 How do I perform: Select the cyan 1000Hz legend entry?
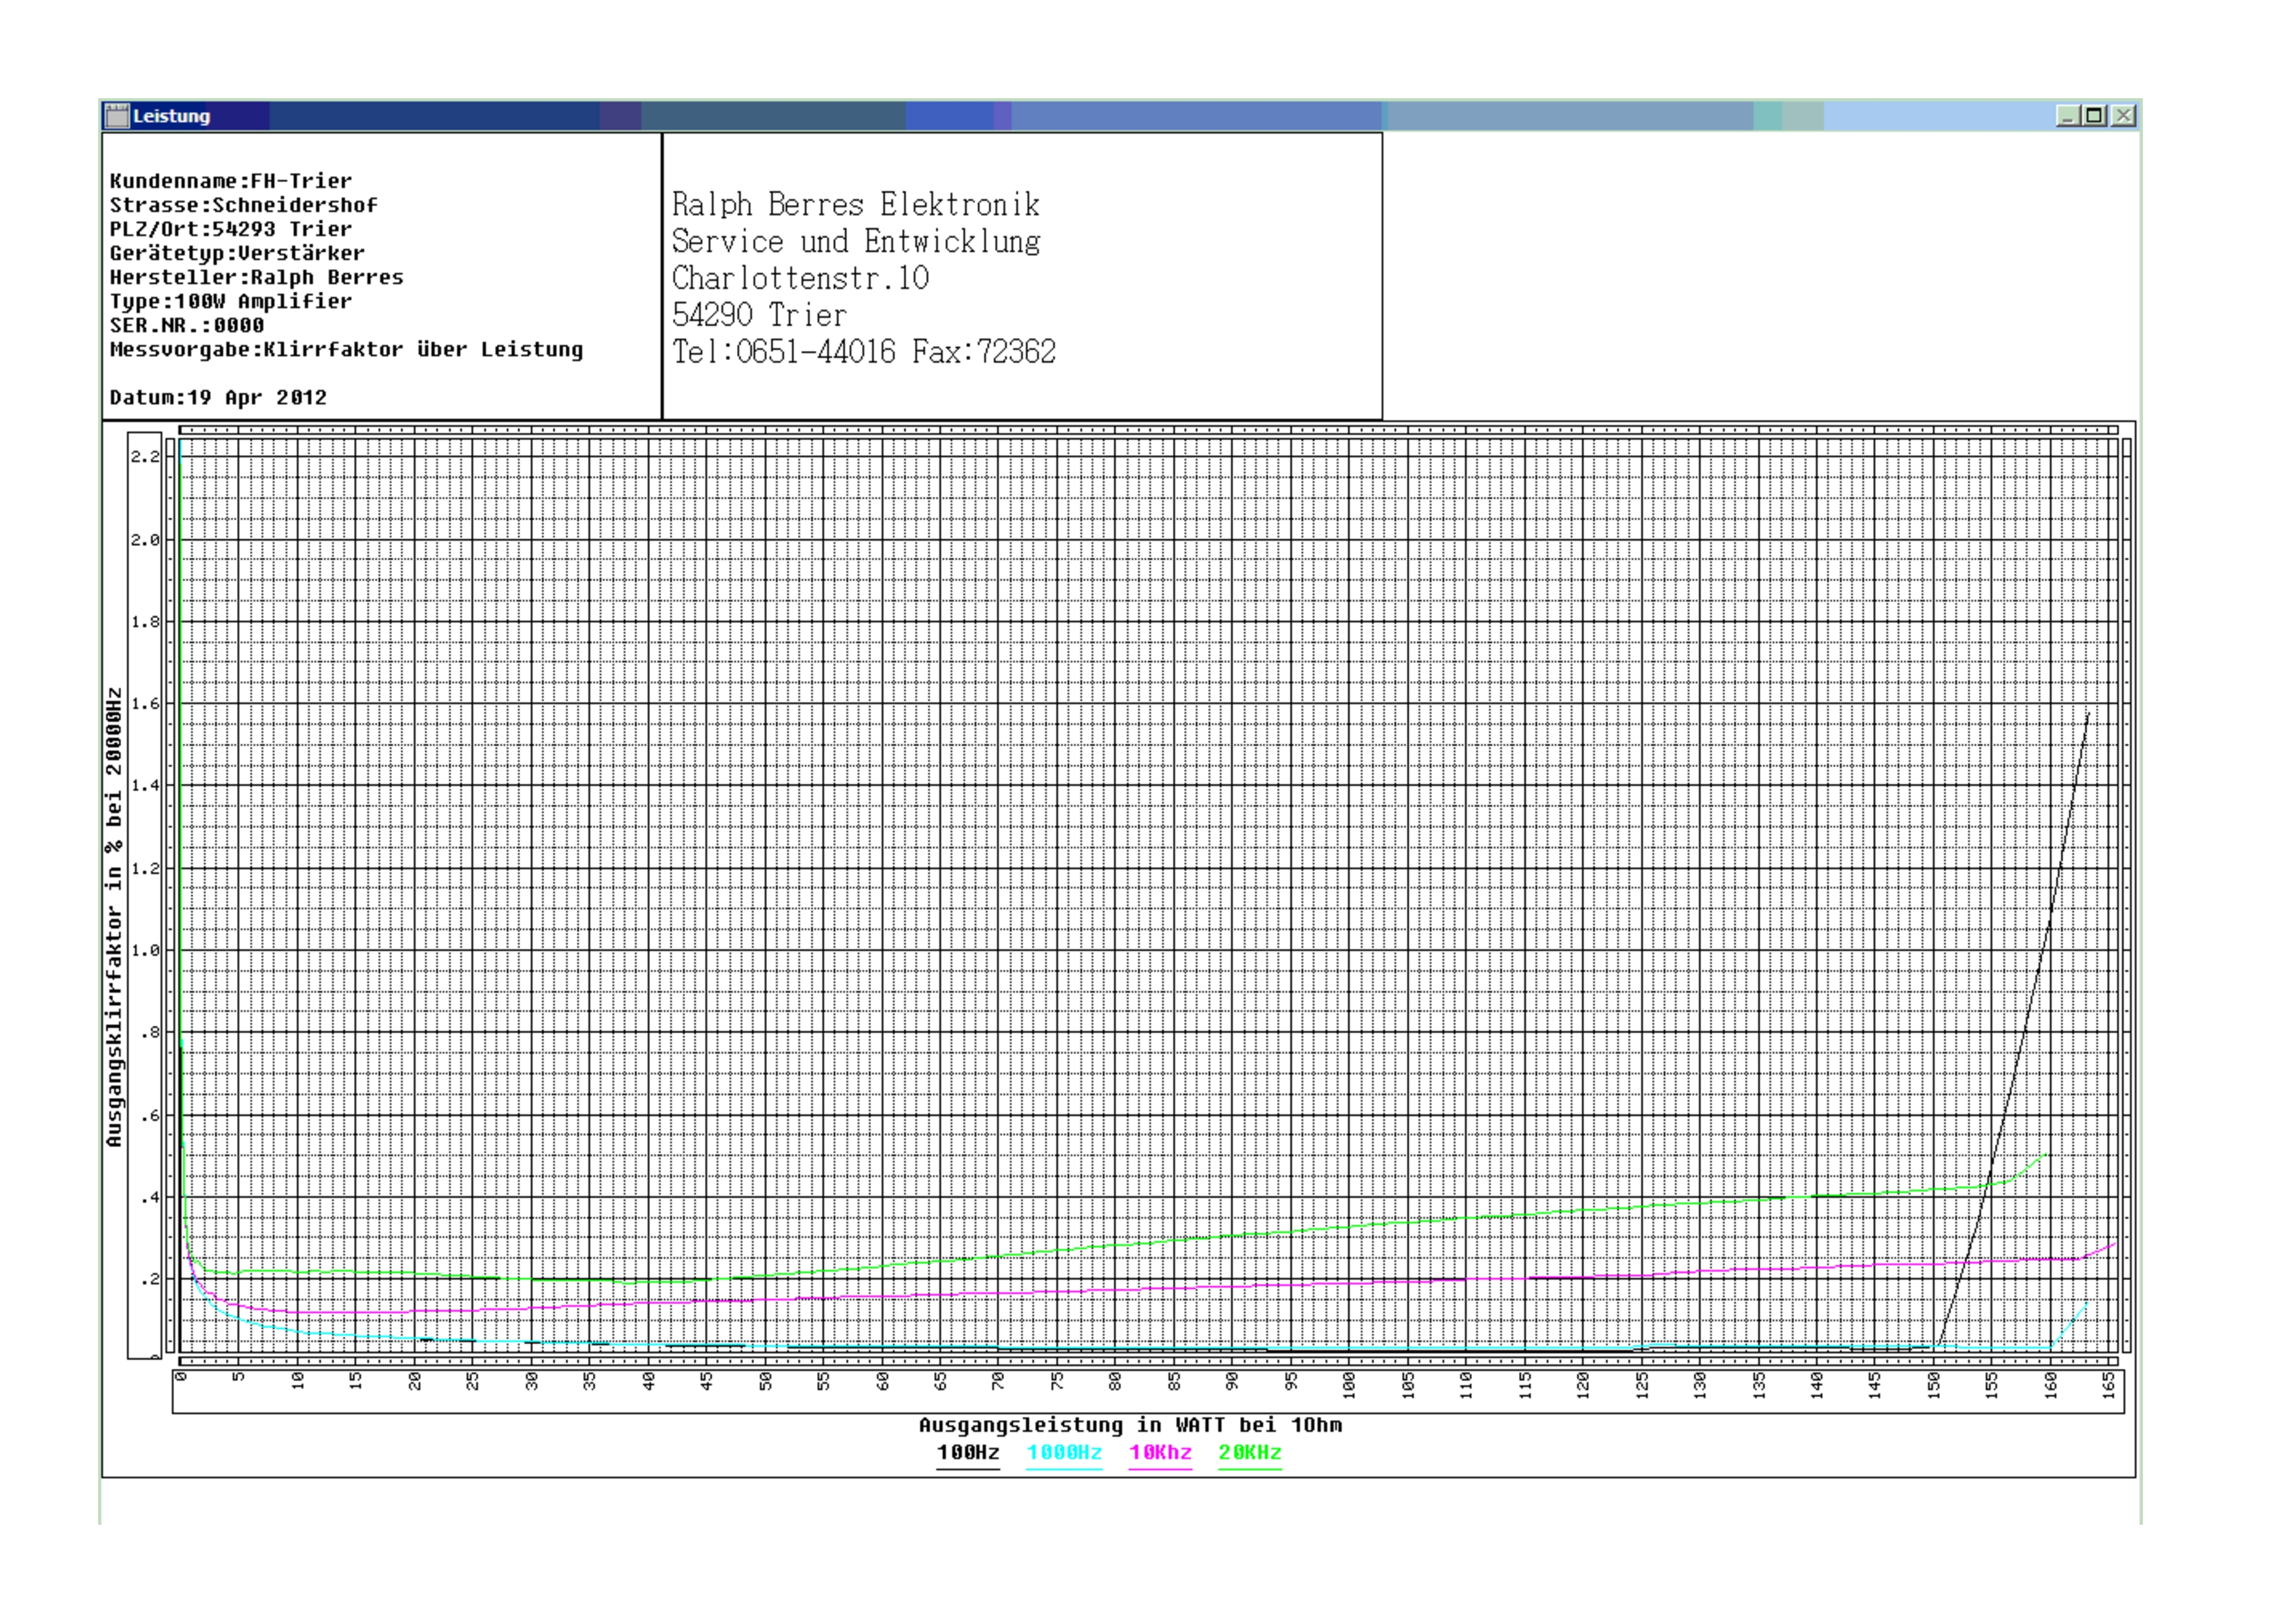click(x=1064, y=1452)
